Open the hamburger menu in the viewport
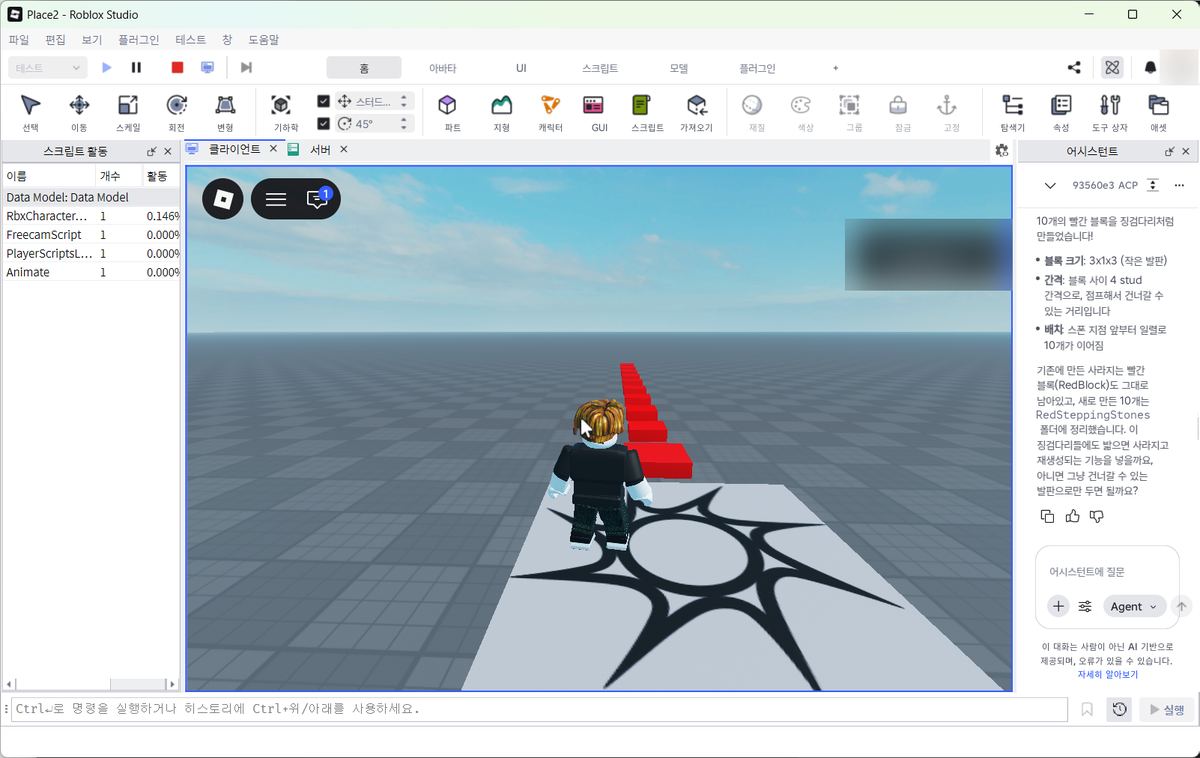 [x=276, y=199]
